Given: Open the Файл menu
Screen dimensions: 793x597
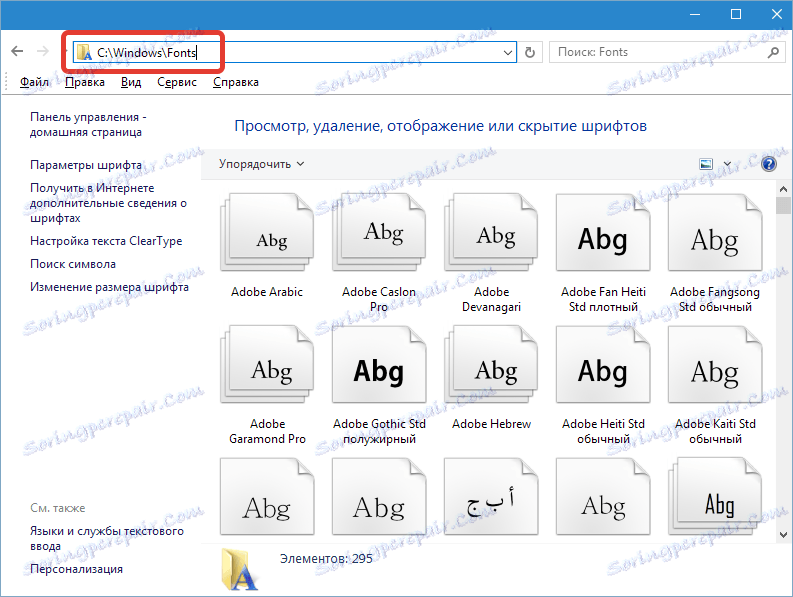Looking at the screenshot, I should (34, 82).
